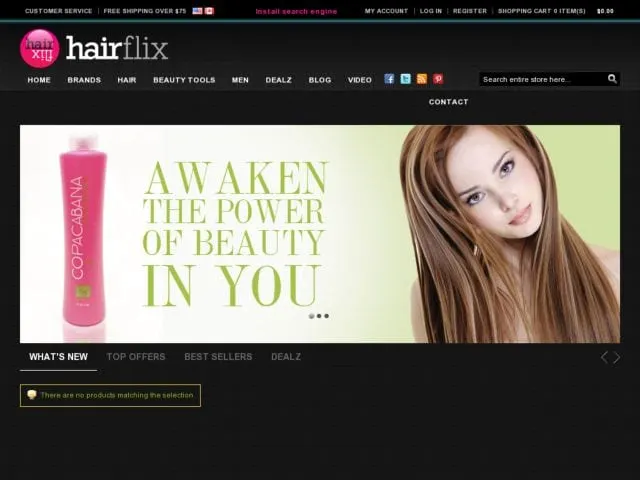Click the search magnifier icon
Screen dimensions: 640x480
tap(612, 79)
